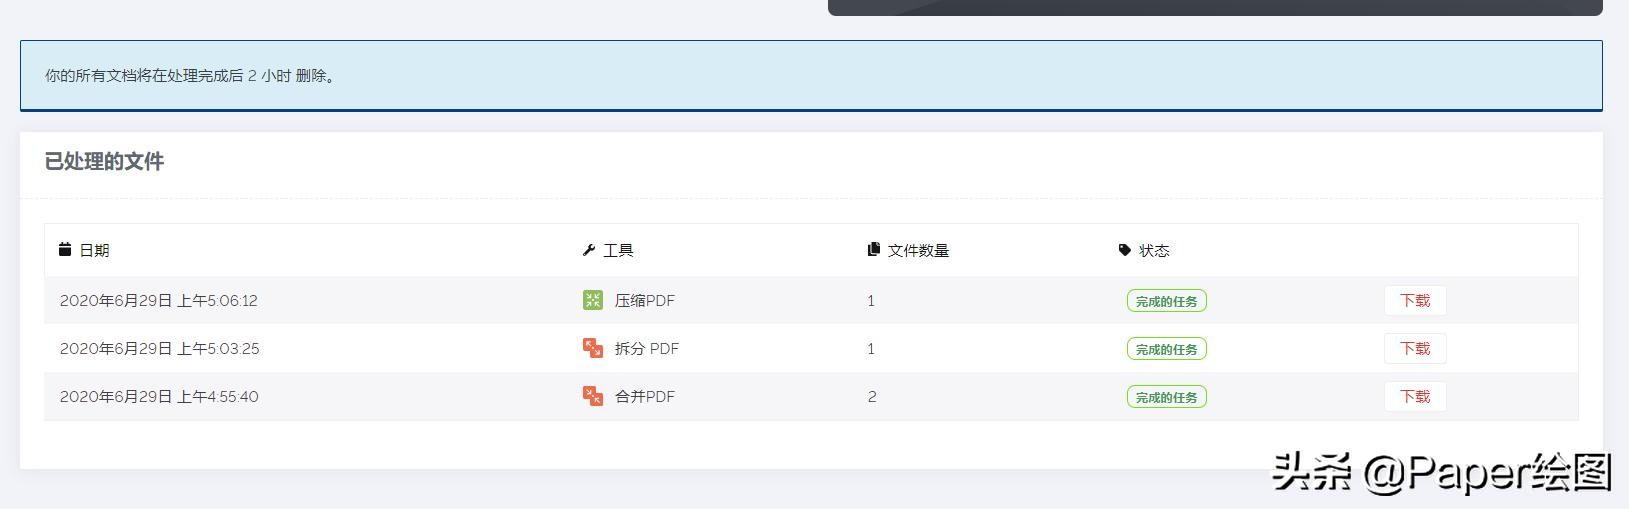Click the tag icon beside 状态
Image resolution: width=1629 pixels, height=509 pixels.
click(x=1125, y=250)
